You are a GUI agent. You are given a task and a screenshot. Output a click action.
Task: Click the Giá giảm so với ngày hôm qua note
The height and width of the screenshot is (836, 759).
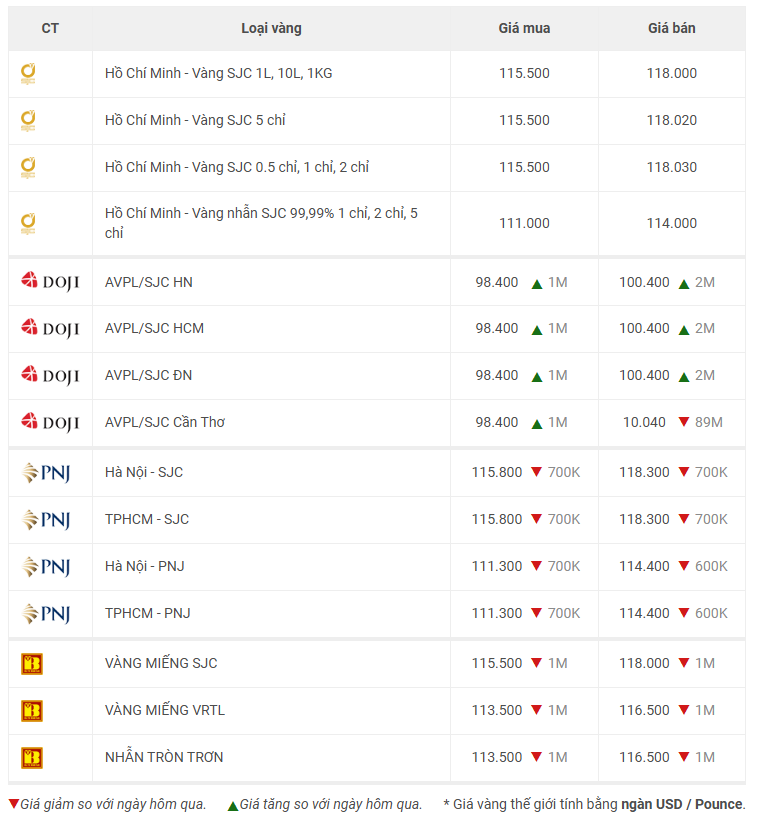113,804
